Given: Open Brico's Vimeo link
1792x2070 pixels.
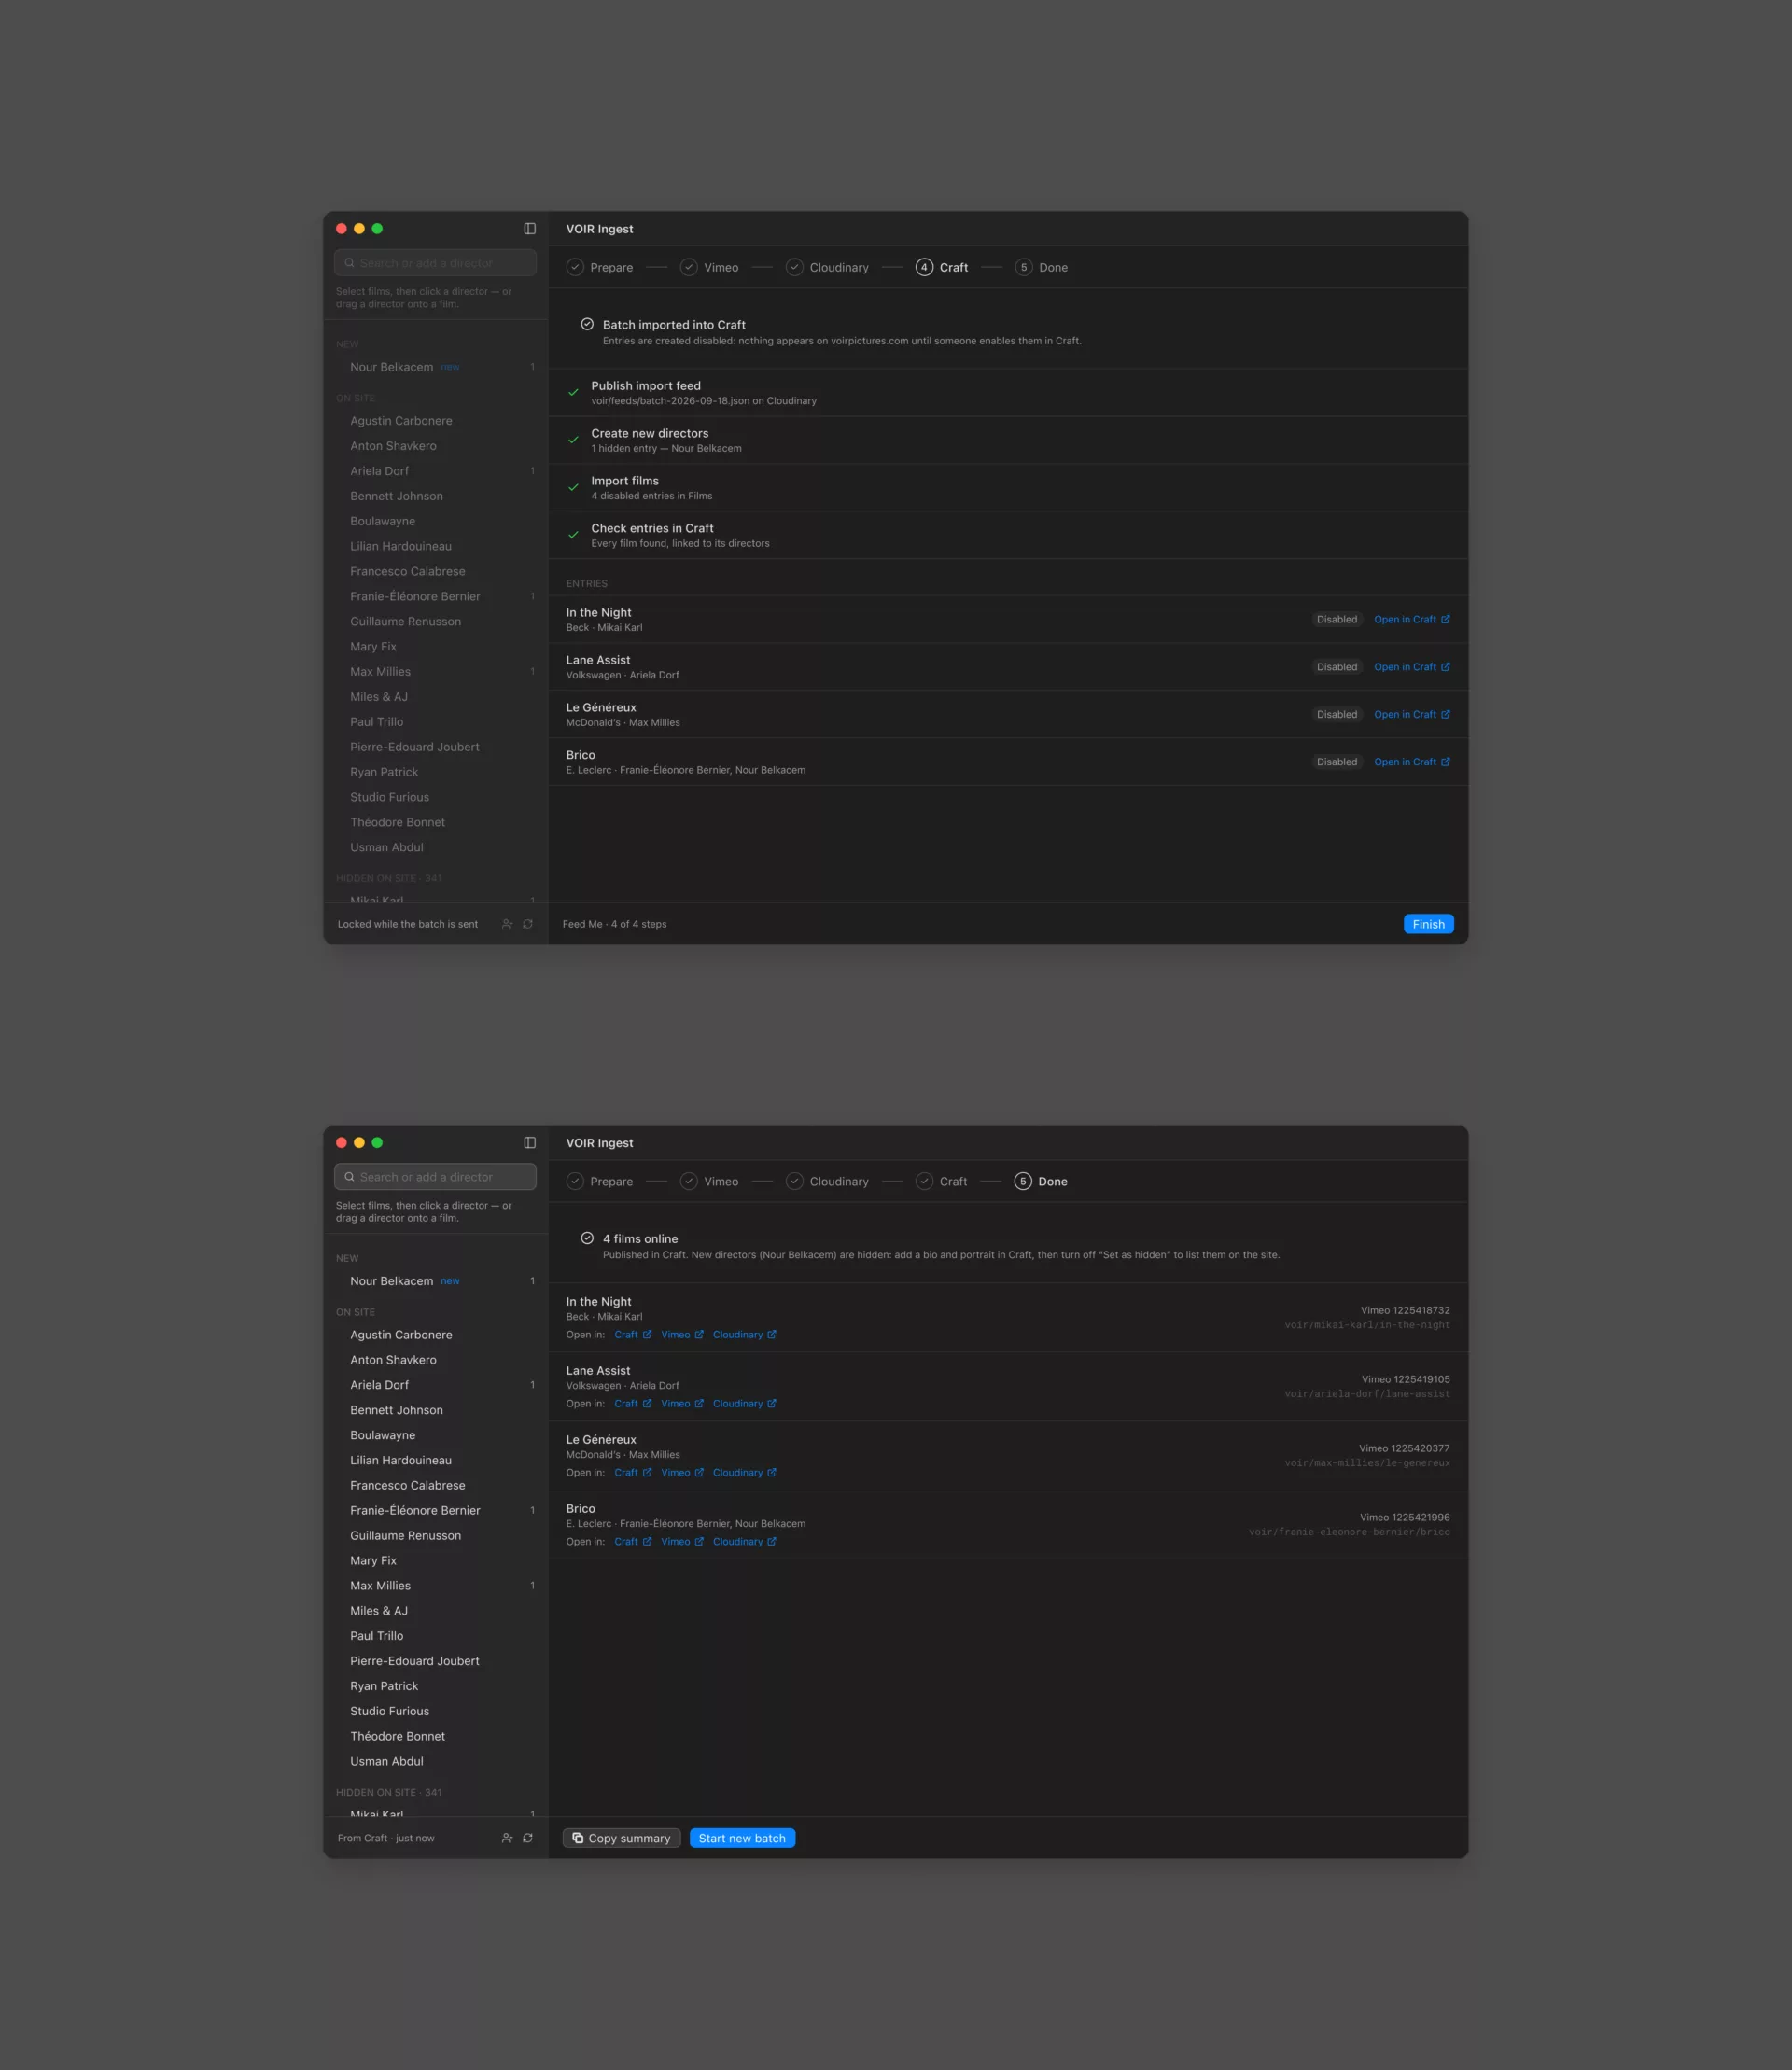Looking at the screenshot, I should tap(682, 1542).
